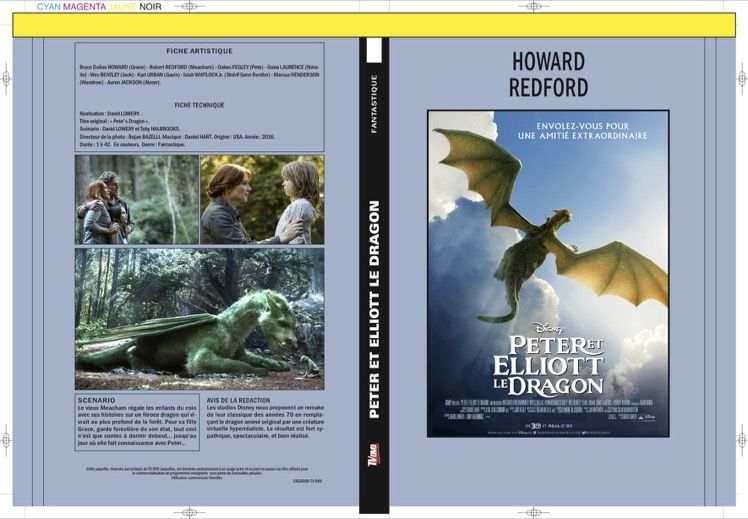The height and width of the screenshot is (519, 748).
Task: Click the woman and boy close-up photo
Action: [x=262, y=199]
